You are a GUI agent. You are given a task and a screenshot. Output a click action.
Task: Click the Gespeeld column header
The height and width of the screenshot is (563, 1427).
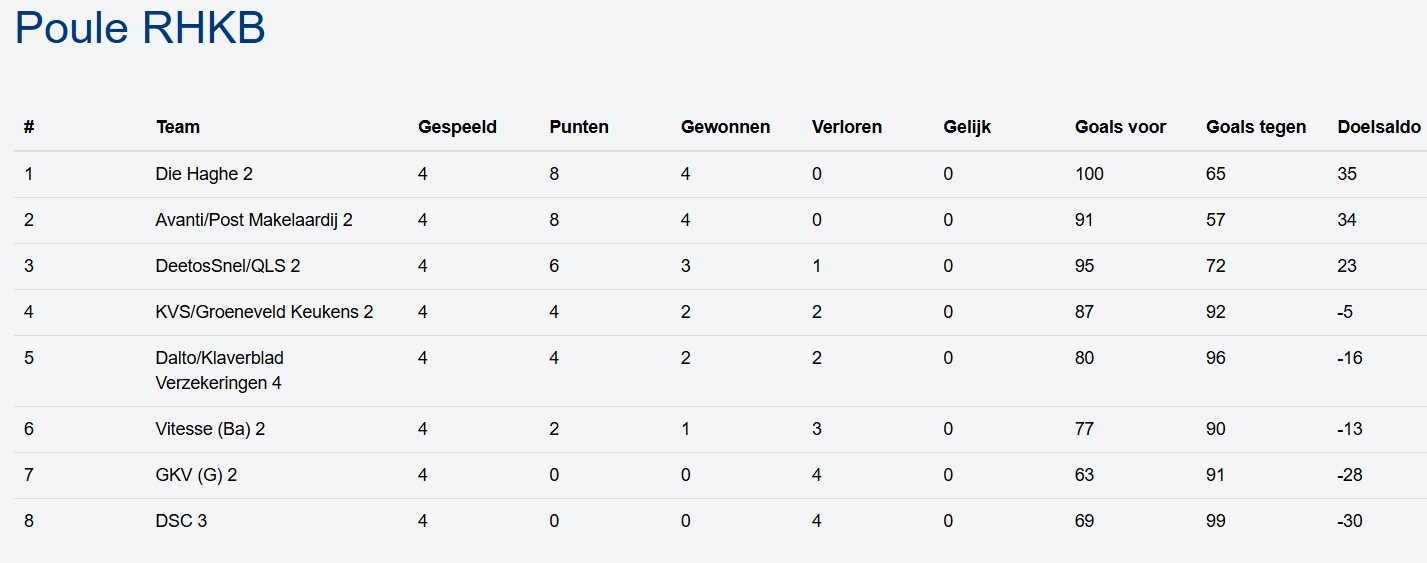457,127
